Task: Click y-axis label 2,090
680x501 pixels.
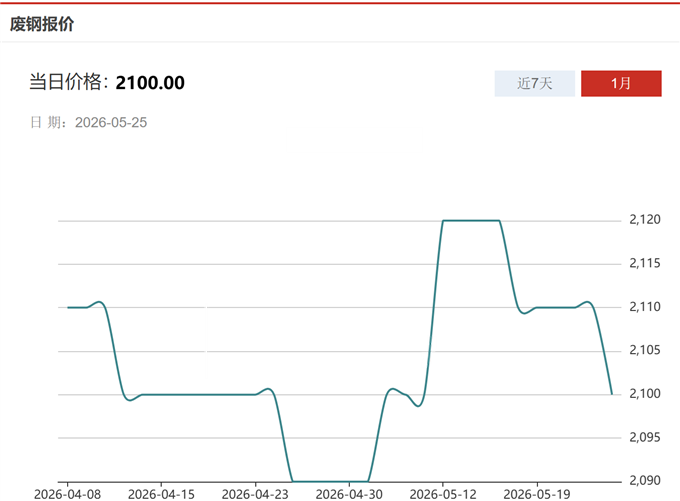Action: (x=645, y=481)
